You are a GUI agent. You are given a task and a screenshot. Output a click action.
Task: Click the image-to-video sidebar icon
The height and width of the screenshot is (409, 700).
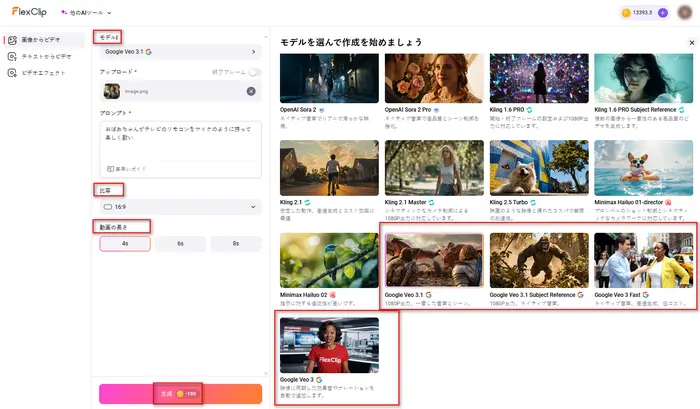(12, 40)
